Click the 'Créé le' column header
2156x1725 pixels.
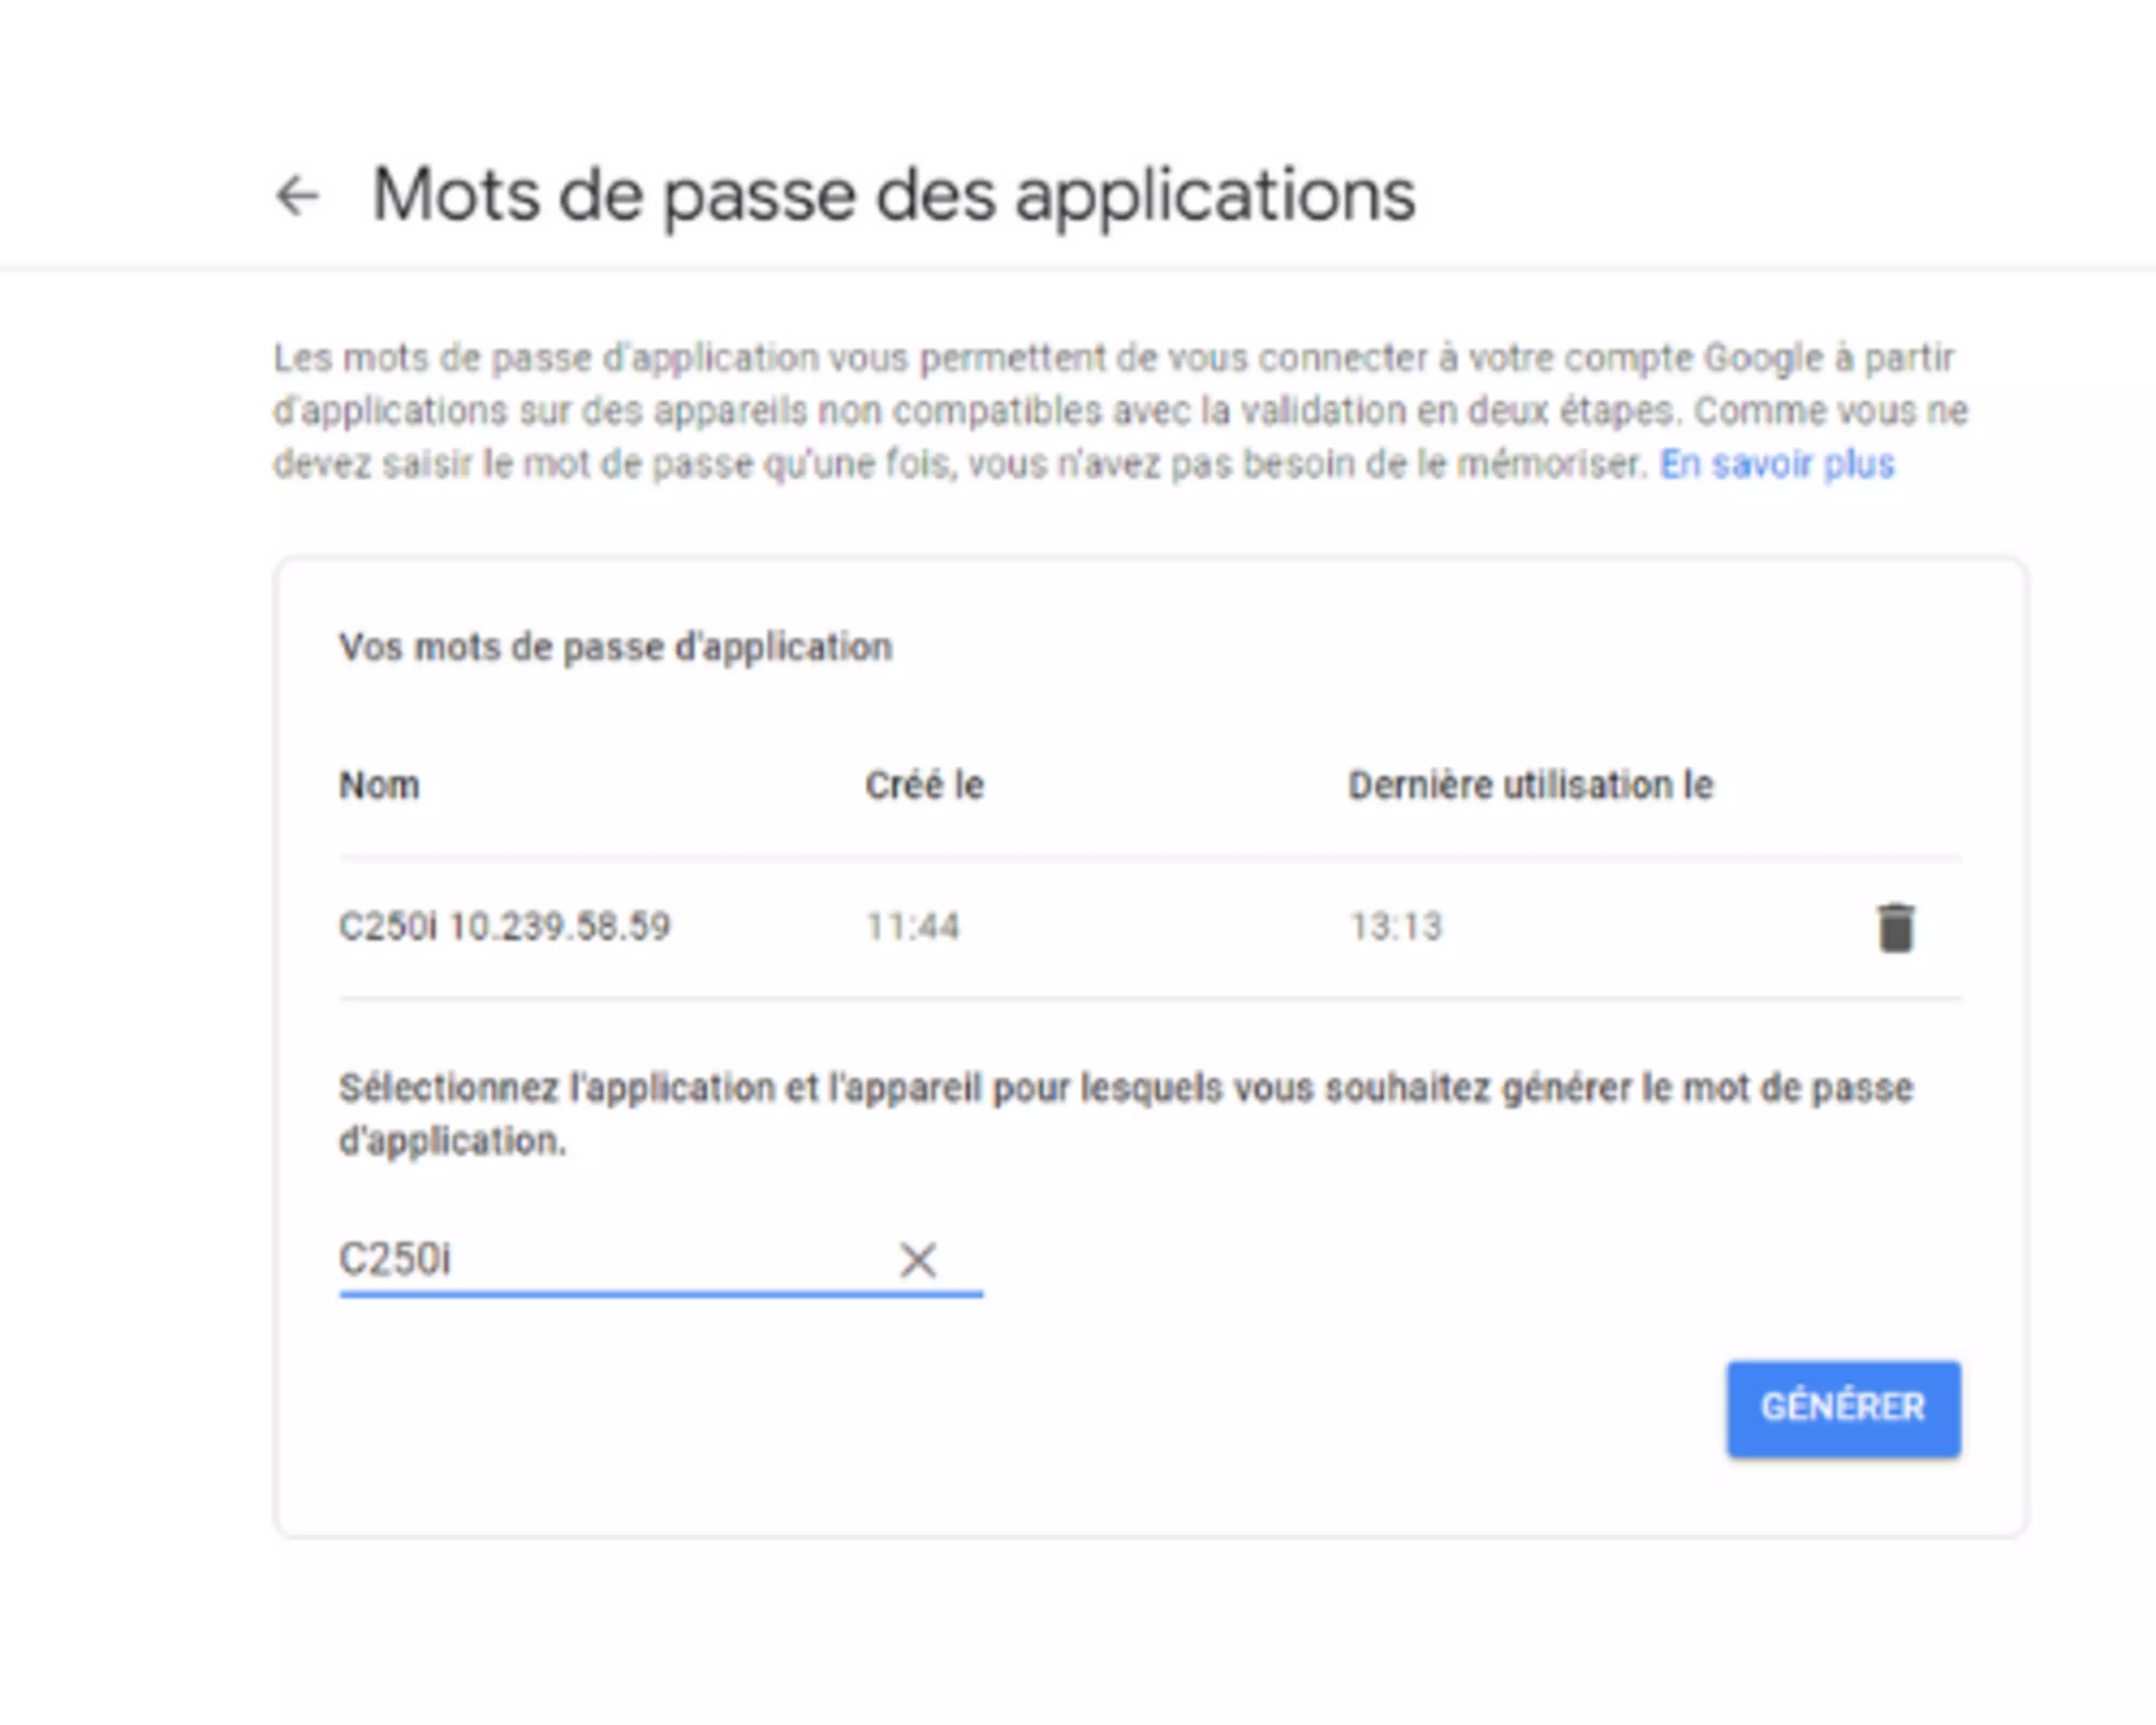coord(924,786)
